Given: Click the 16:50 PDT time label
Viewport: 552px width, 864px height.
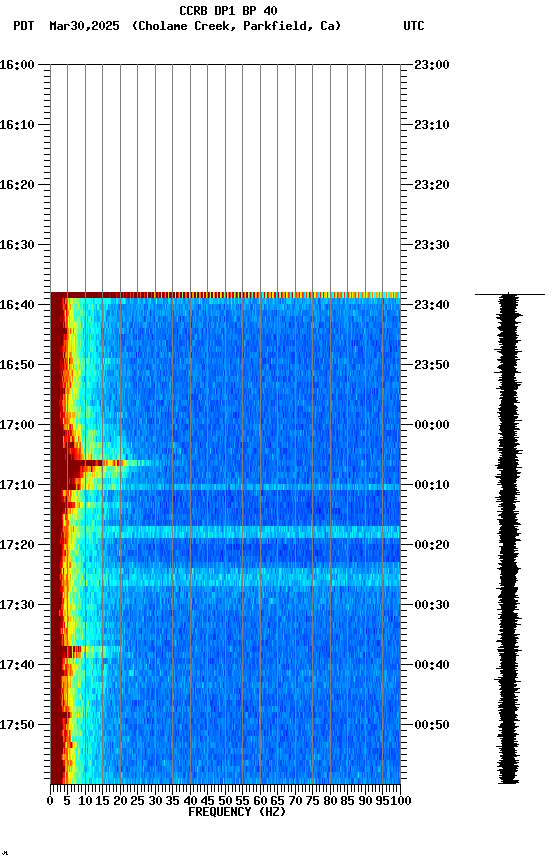Looking at the screenshot, I should pyautogui.click(x=17, y=365).
